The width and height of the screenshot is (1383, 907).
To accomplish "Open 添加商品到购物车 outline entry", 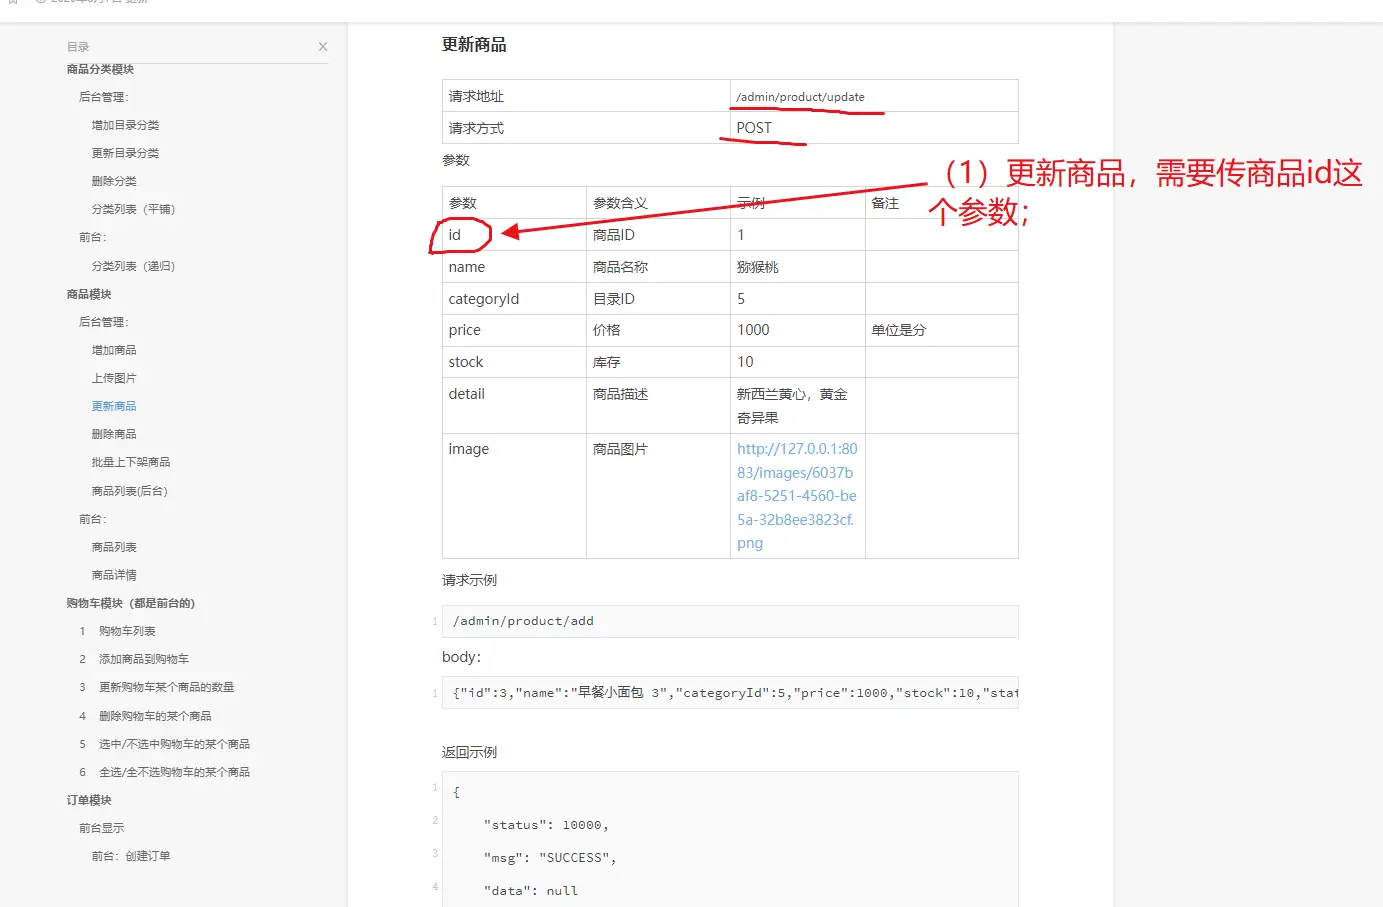I will pyautogui.click(x=144, y=659).
